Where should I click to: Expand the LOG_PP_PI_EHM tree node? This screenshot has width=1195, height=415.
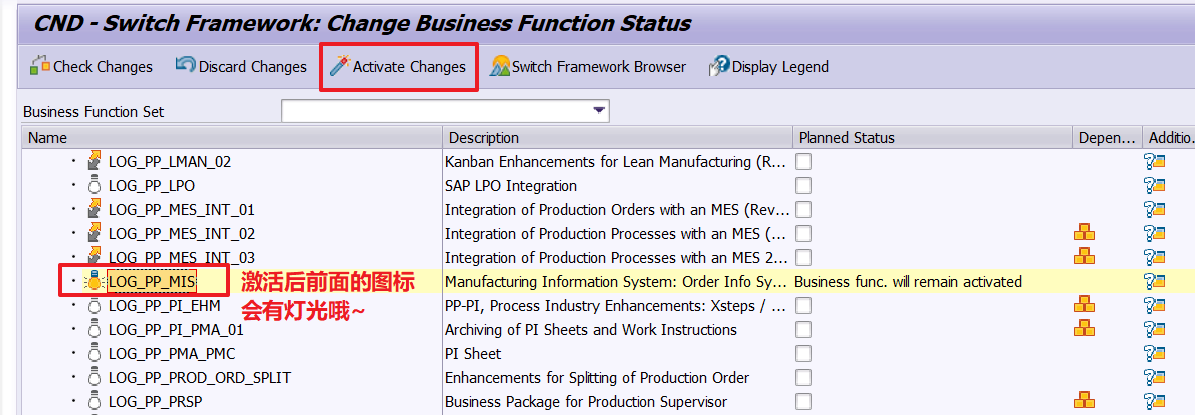pyautogui.click(x=72, y=305)
